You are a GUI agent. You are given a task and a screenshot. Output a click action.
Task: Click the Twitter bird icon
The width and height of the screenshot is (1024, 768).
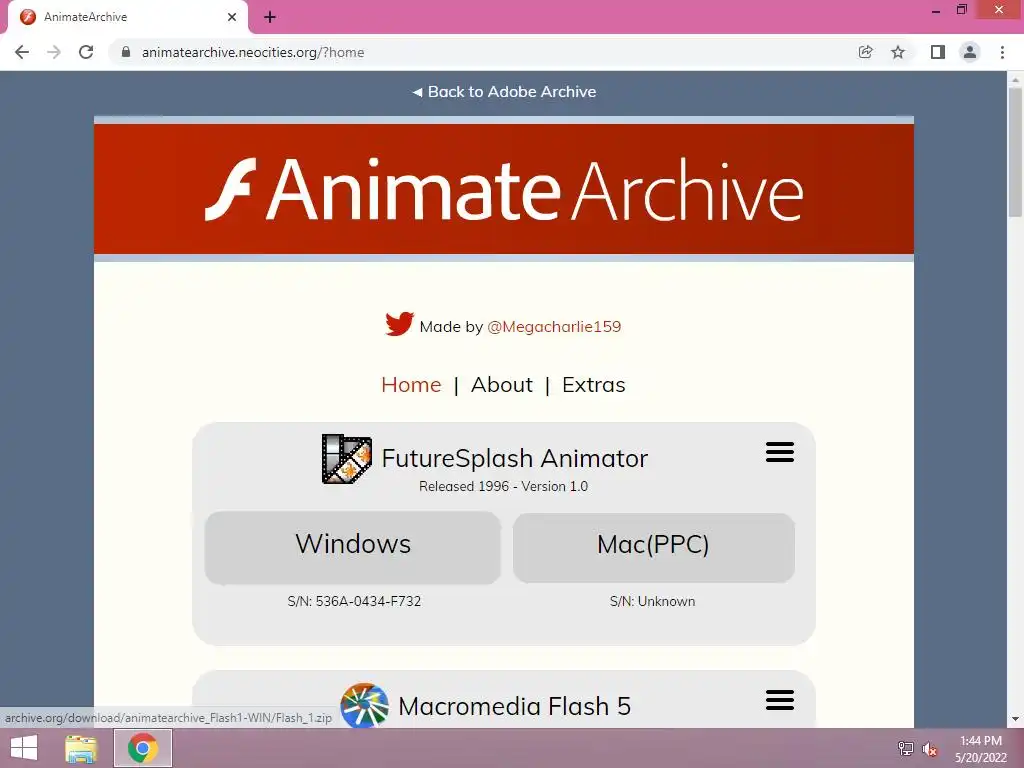pyautogui.click(x=399, y=324)
